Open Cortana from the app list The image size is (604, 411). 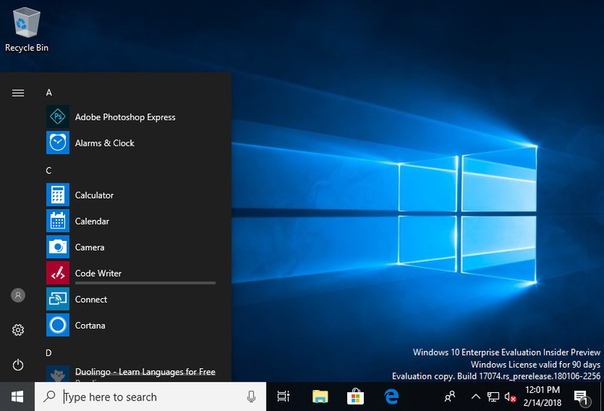[x=90, y=325]
